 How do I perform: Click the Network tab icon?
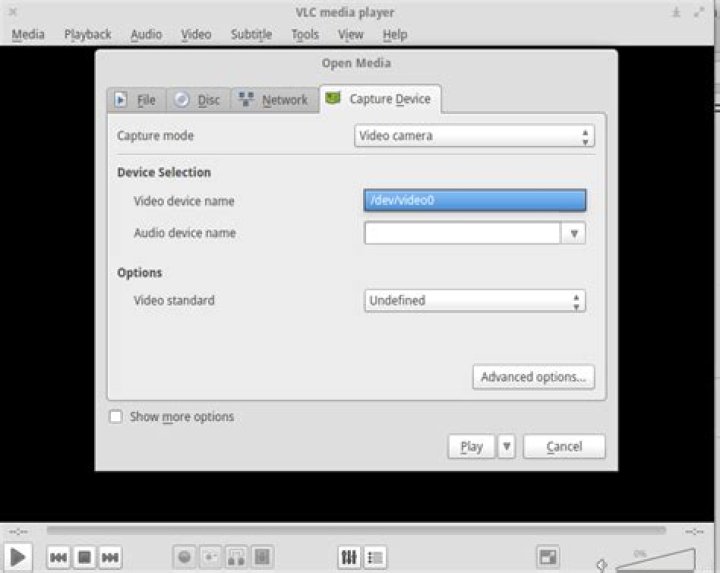coord(246,99)
